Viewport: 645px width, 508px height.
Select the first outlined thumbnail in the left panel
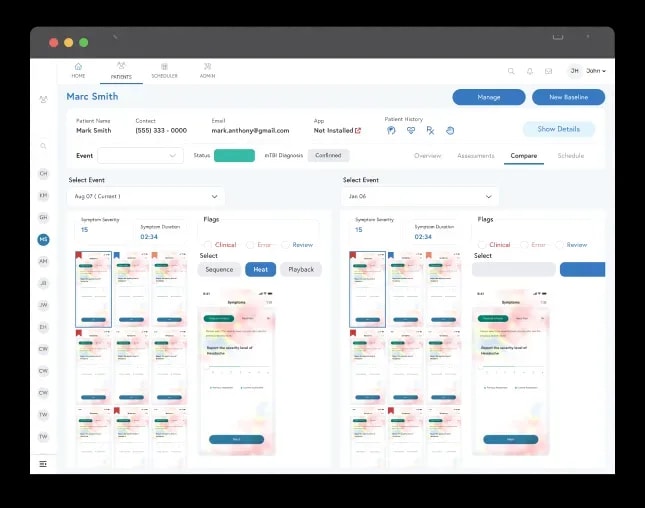tap(93, 289)
